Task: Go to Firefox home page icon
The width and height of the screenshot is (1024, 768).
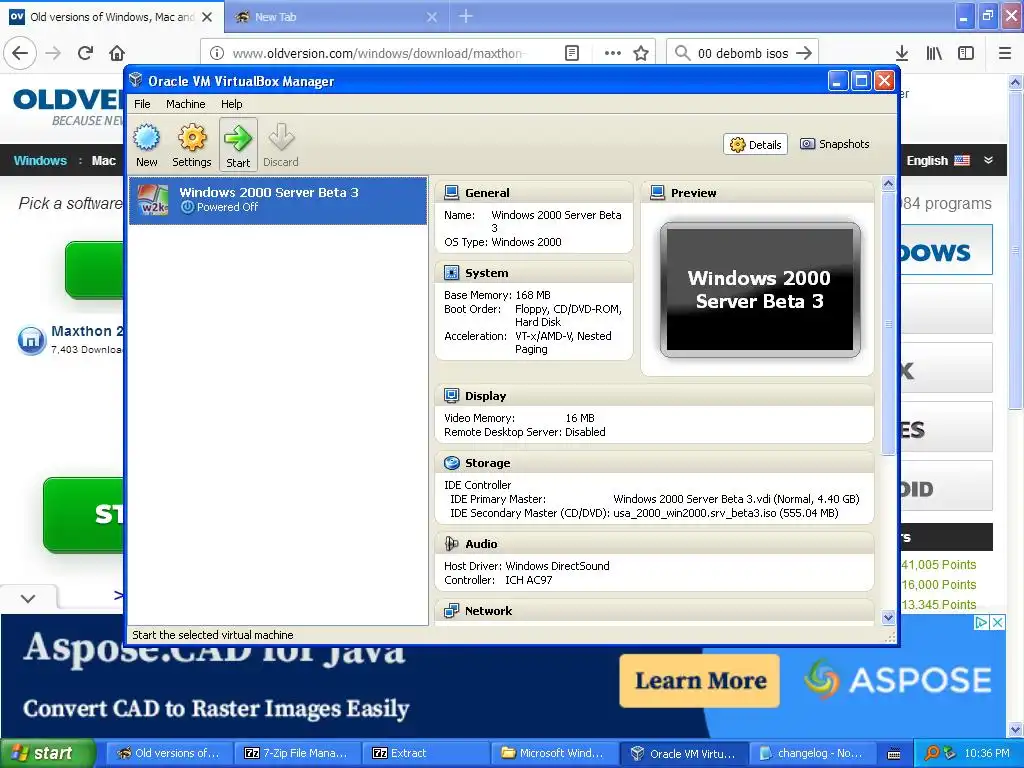Action: 117,53
